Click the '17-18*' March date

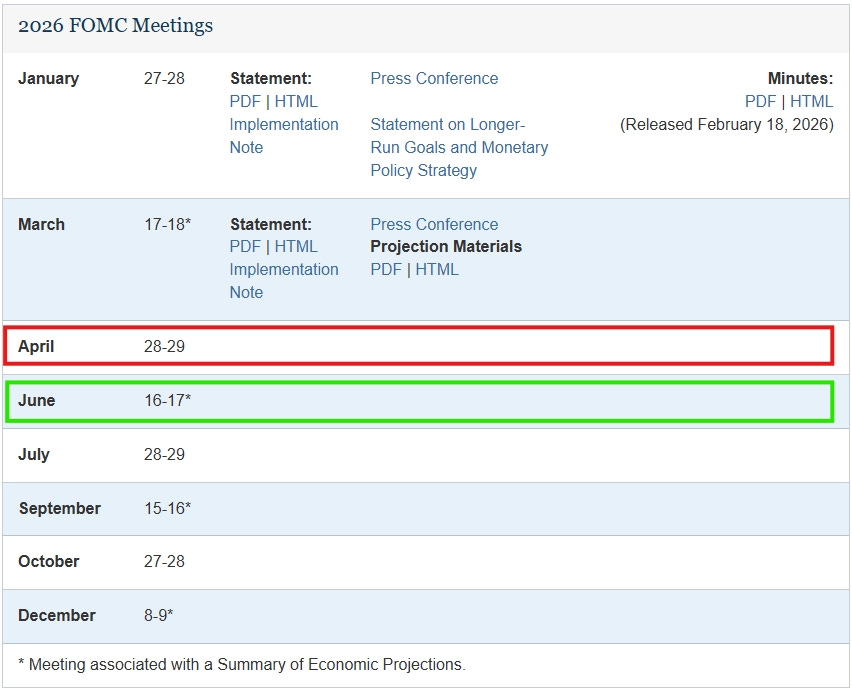pos(167,224)
